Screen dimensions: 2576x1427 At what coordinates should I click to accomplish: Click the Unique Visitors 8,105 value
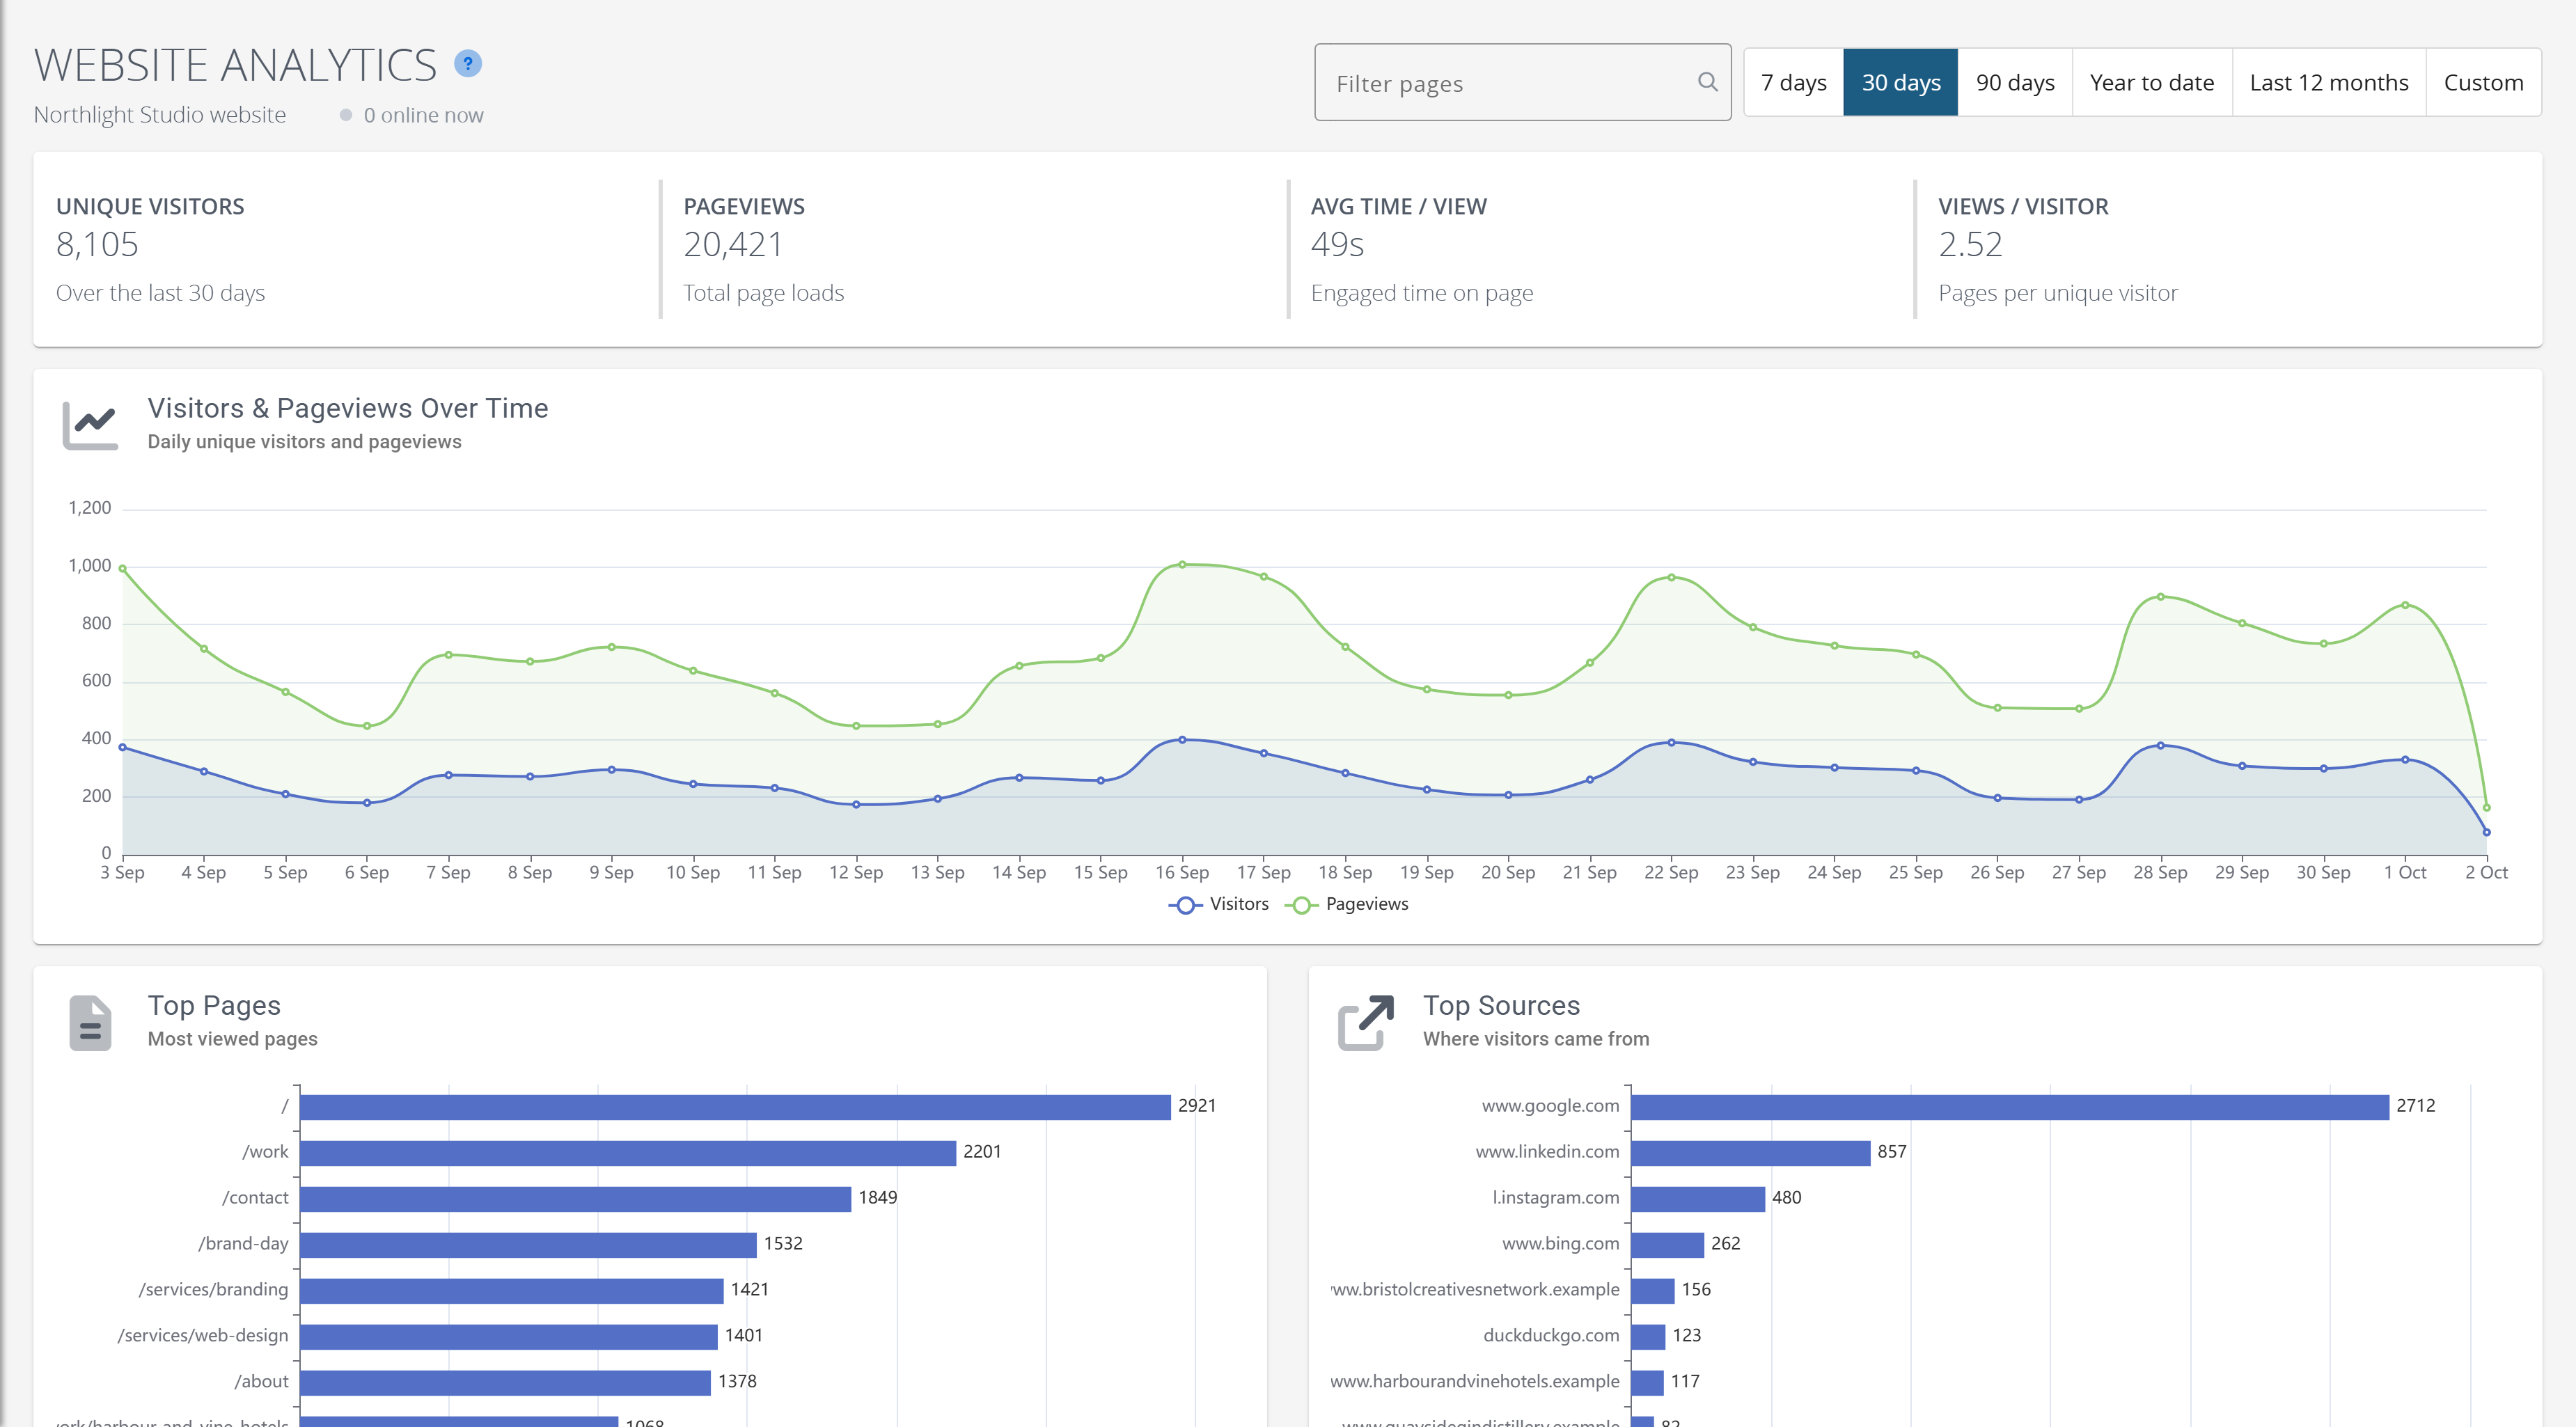97,244
